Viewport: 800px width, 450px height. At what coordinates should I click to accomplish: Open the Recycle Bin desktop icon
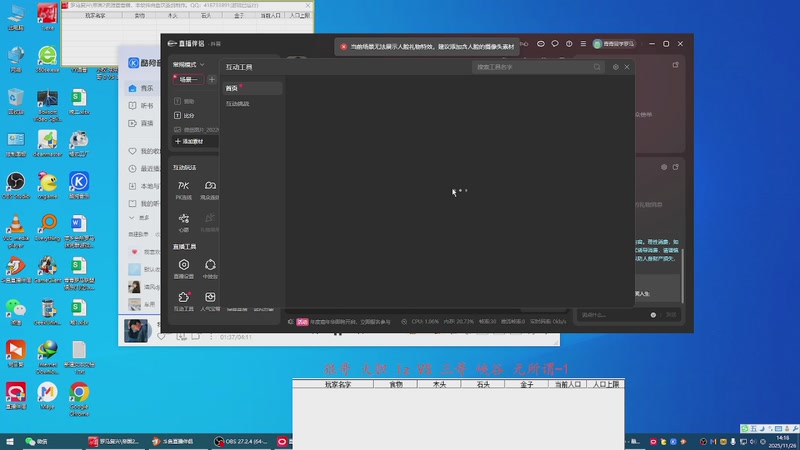click(x=16, y=102)
